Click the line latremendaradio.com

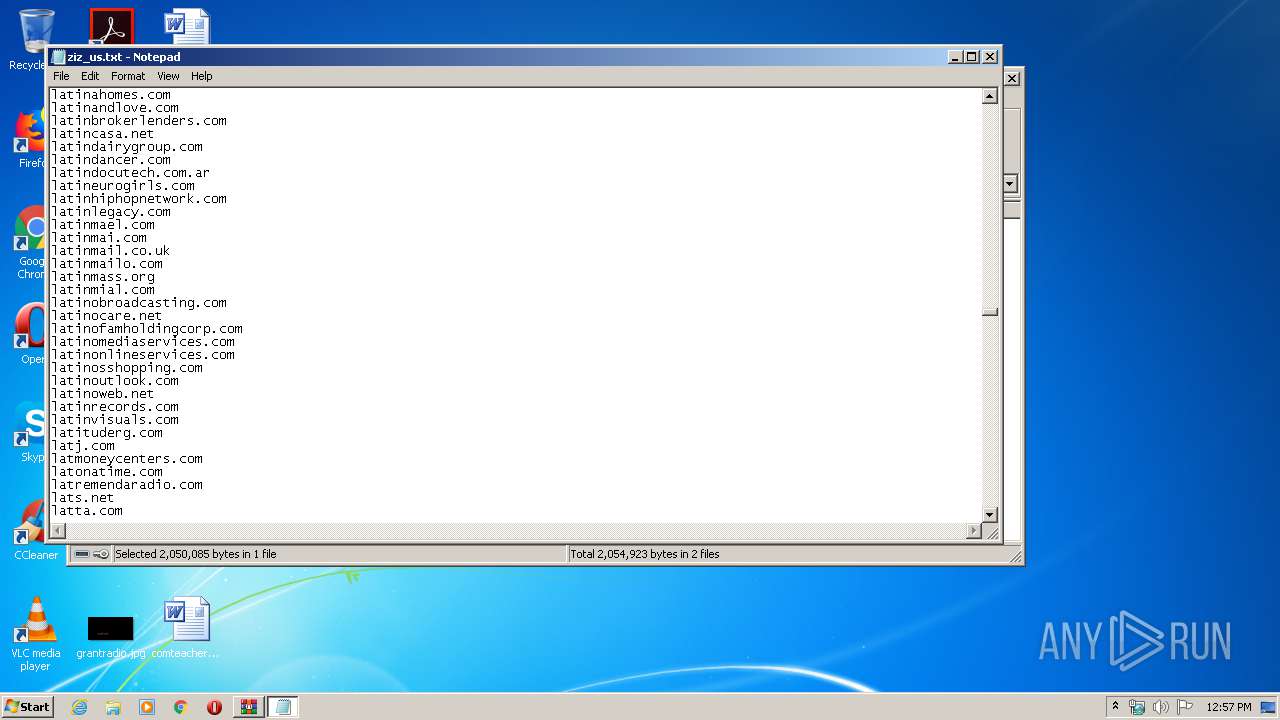[127, 485]
